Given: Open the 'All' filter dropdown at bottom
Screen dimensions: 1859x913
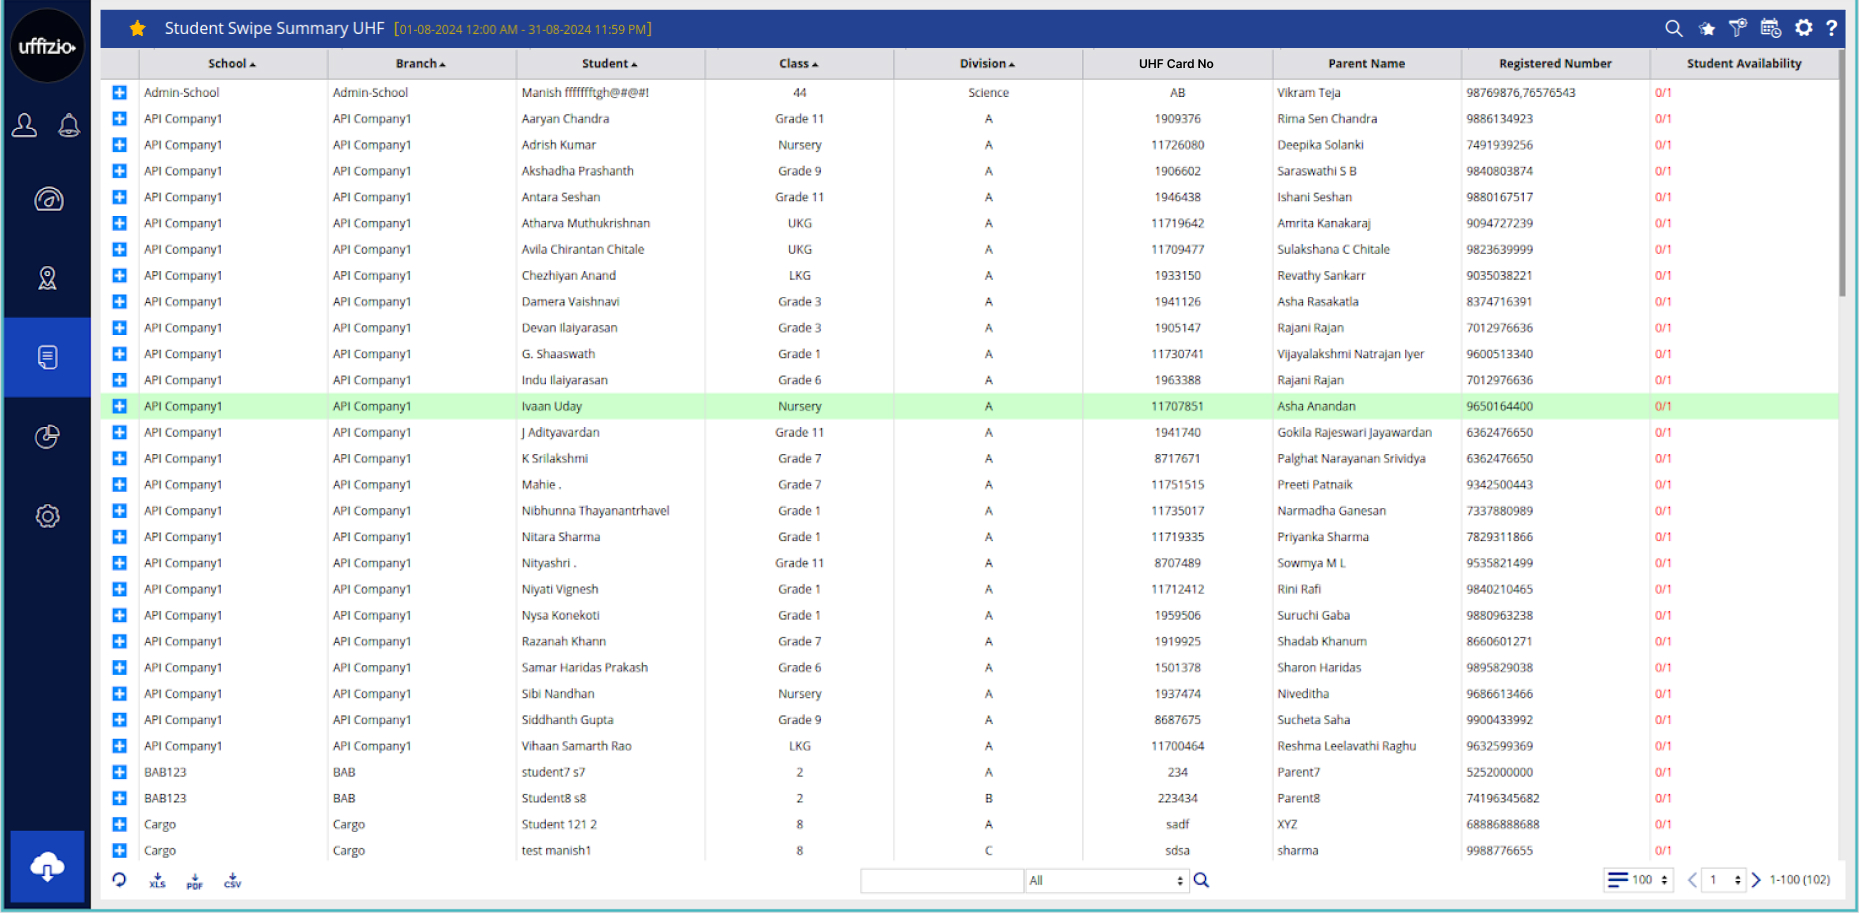Looking at the screenshot, I should pos(1106,880).
